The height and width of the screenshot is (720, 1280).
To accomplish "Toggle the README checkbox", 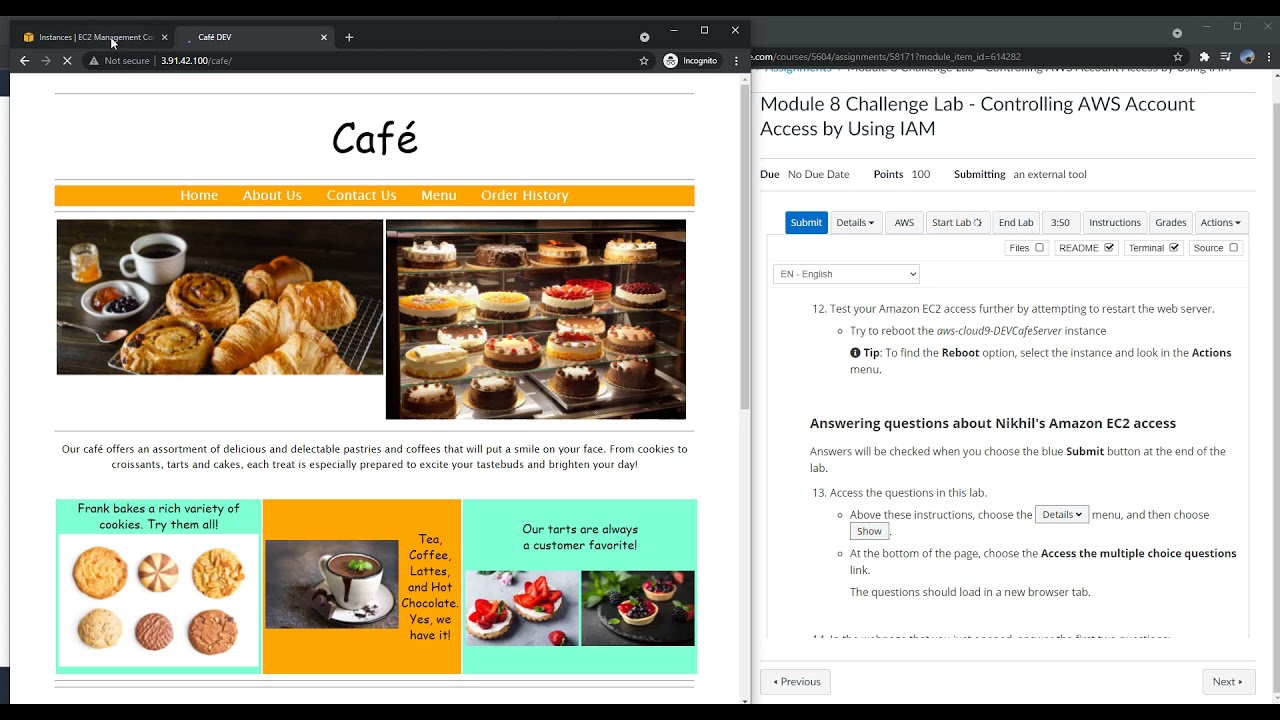I will pos(1109,248).
